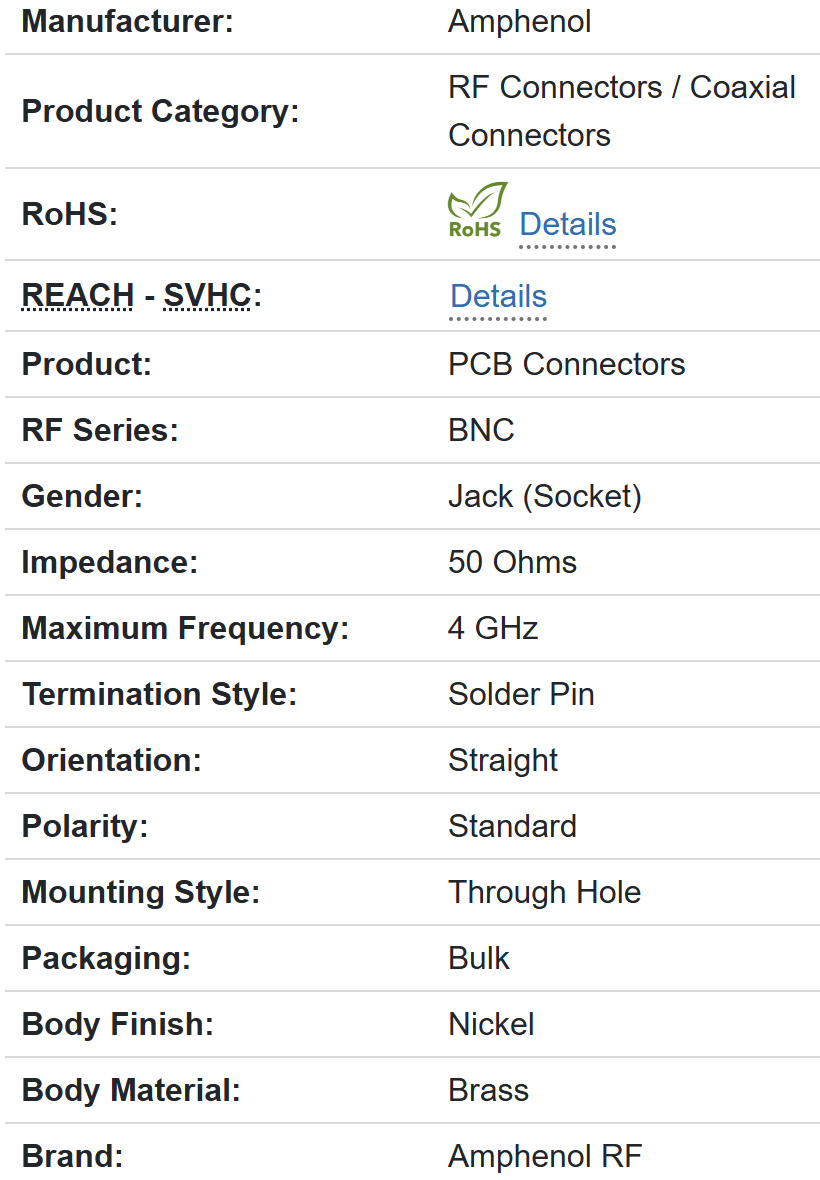Click the REACH abbreviation label
The image size is (820, 1180).
coord(77,296)
